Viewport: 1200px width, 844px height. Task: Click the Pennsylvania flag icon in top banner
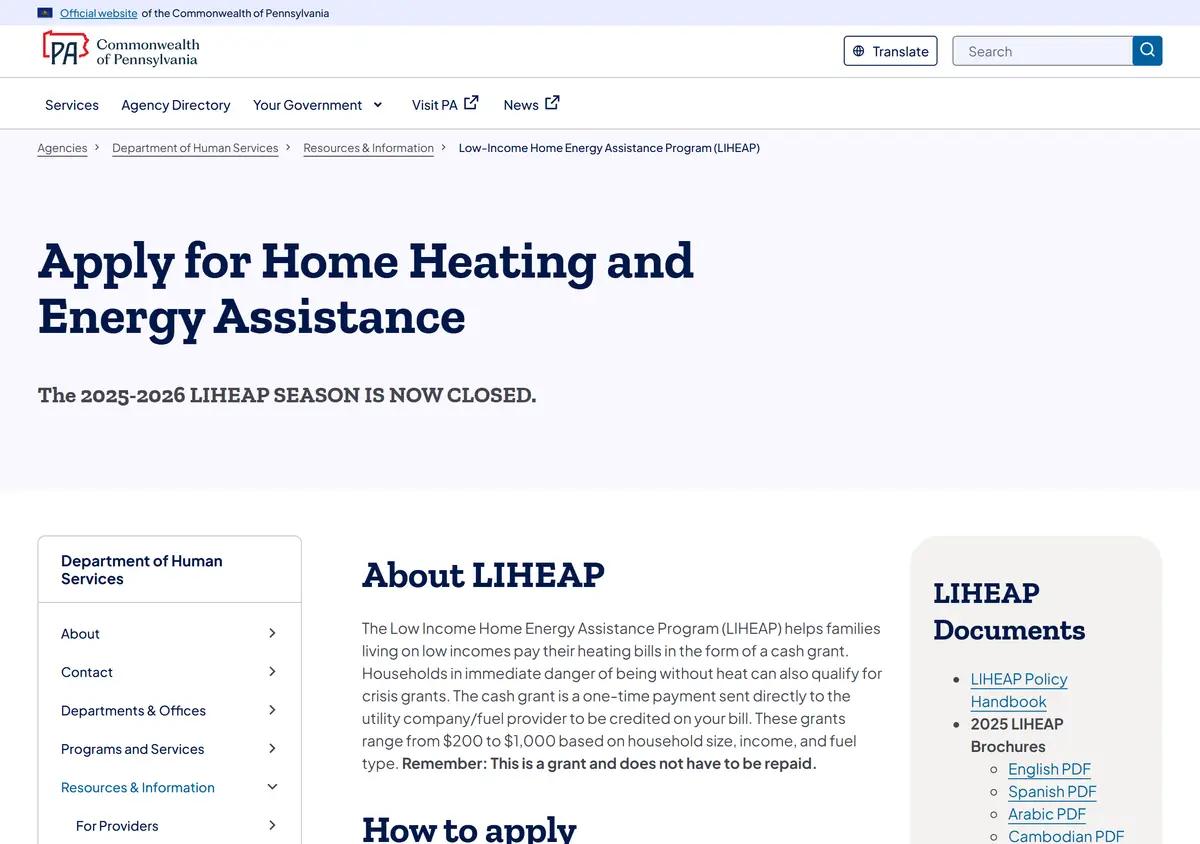pyautogui.click(x=45, y=13)
